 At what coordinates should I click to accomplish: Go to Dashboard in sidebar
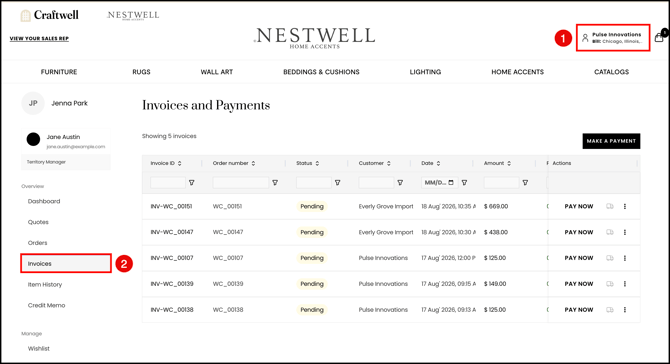44,201
